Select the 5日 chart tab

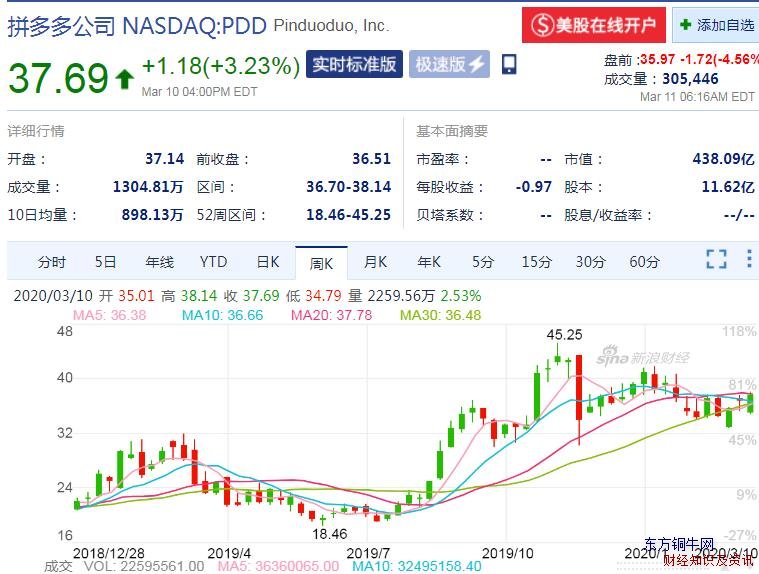pyautogui.click(x=105, y=262)
